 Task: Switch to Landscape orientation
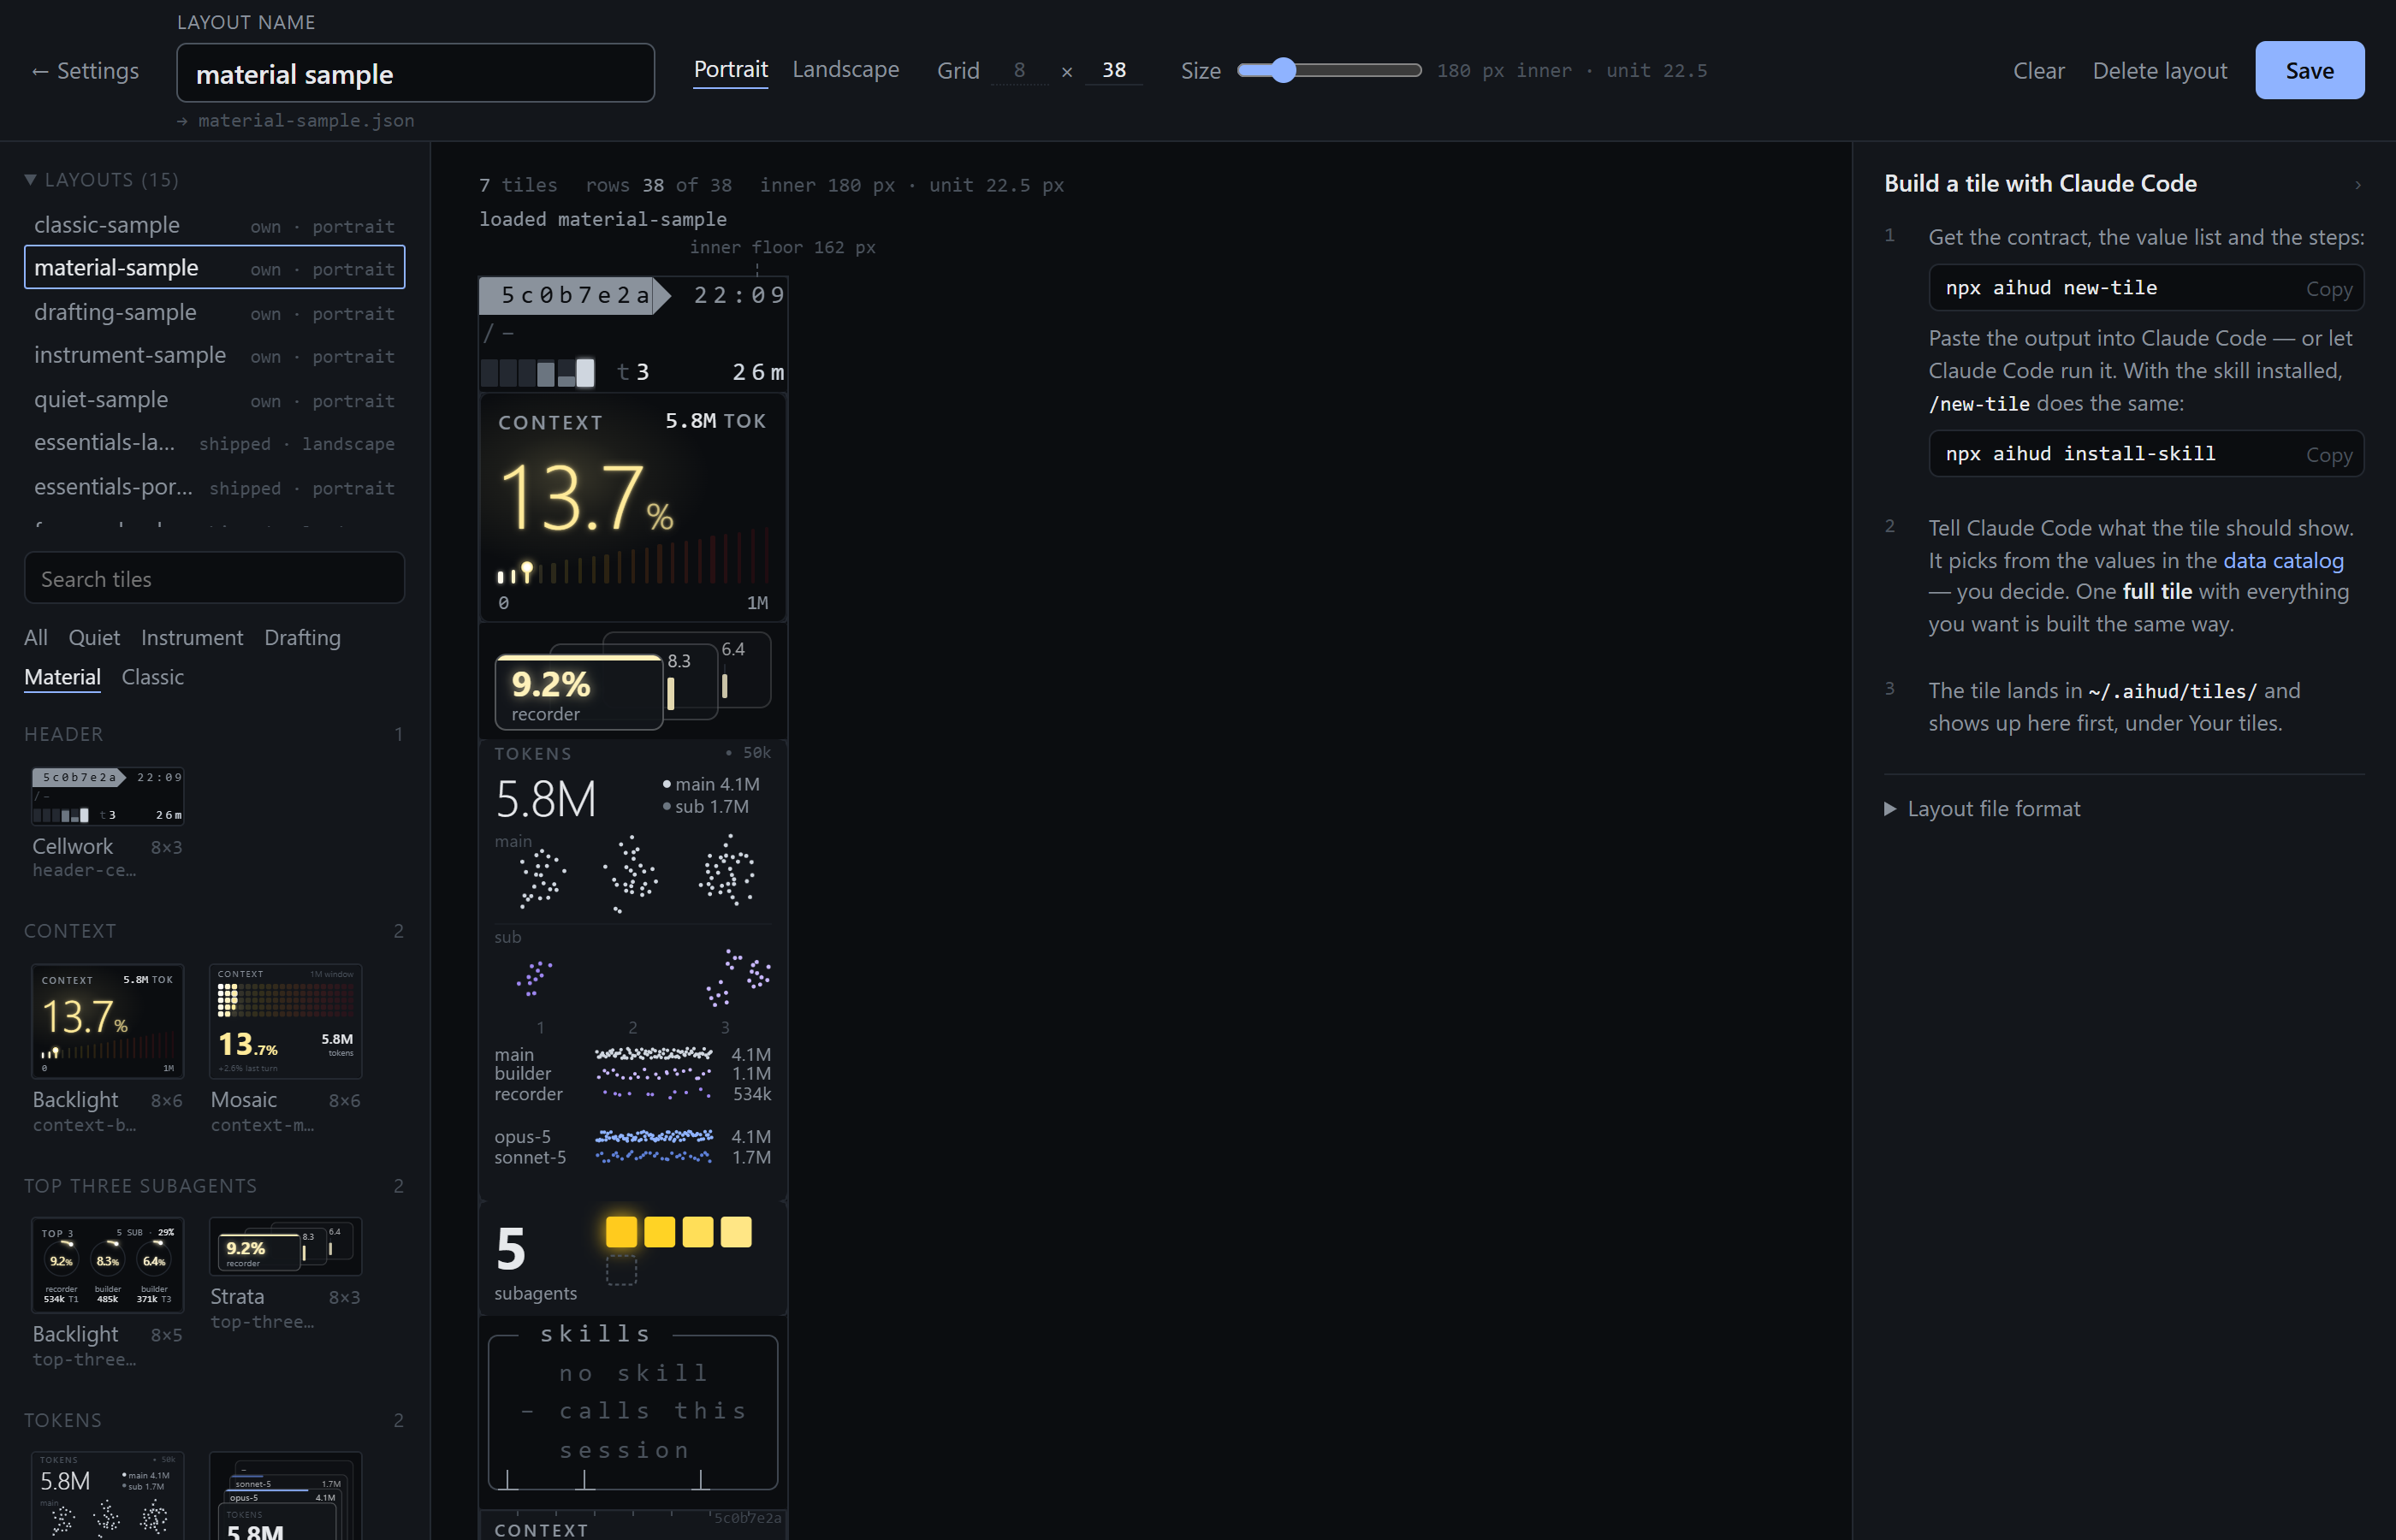click(846, 70)
